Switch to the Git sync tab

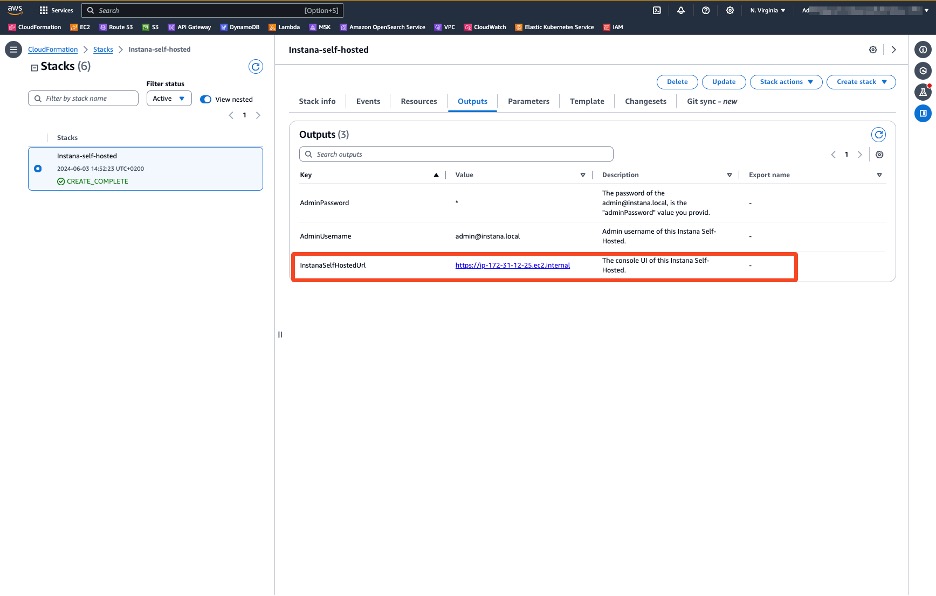pos(712,102)
